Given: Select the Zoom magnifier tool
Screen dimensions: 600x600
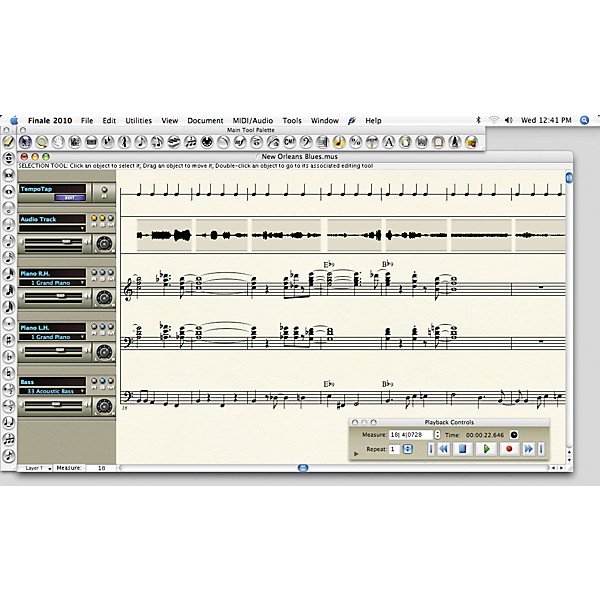Looking at the screenshot, I should click(41, 142).
